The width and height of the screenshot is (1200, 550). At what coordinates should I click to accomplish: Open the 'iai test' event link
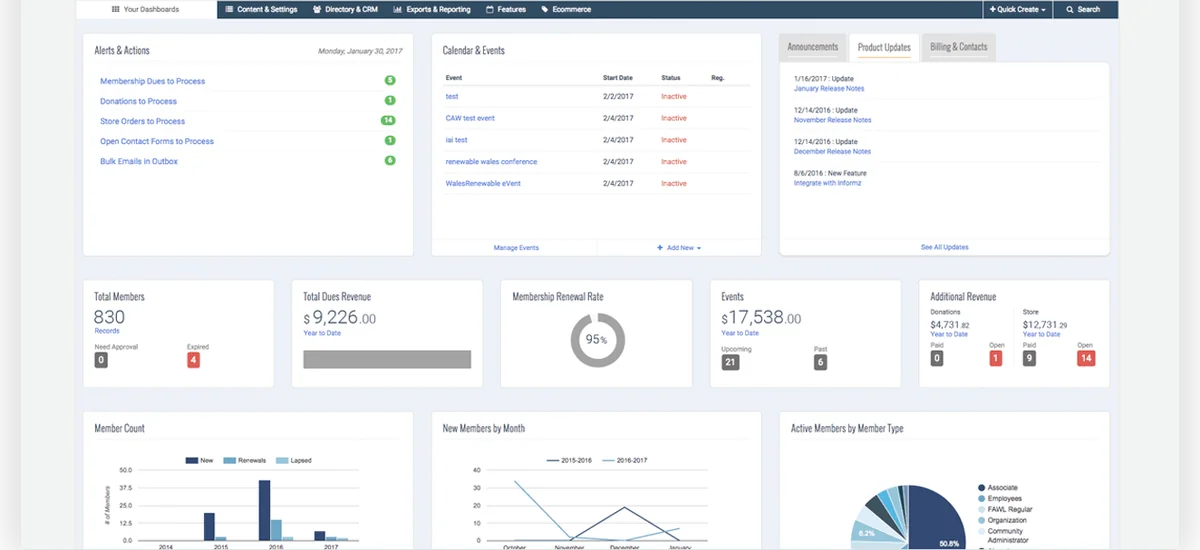(x=456, y=140)
